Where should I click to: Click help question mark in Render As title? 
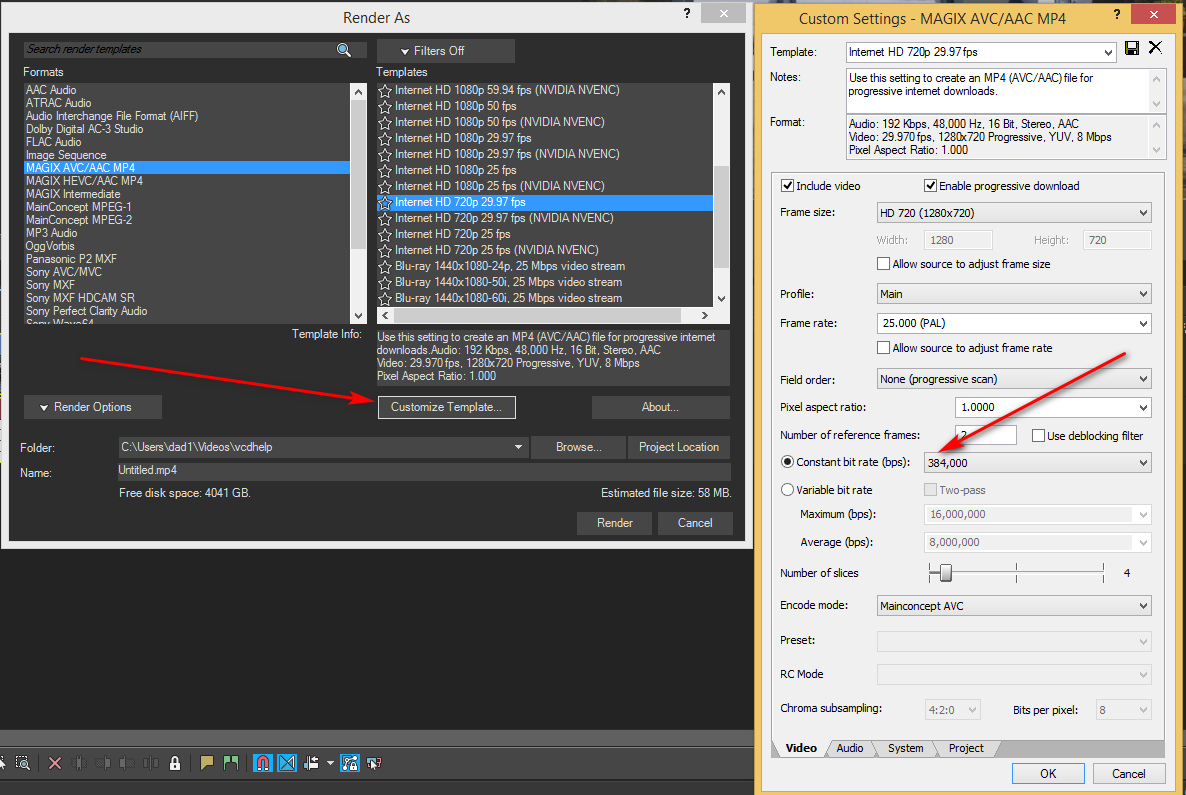(687, 14)
